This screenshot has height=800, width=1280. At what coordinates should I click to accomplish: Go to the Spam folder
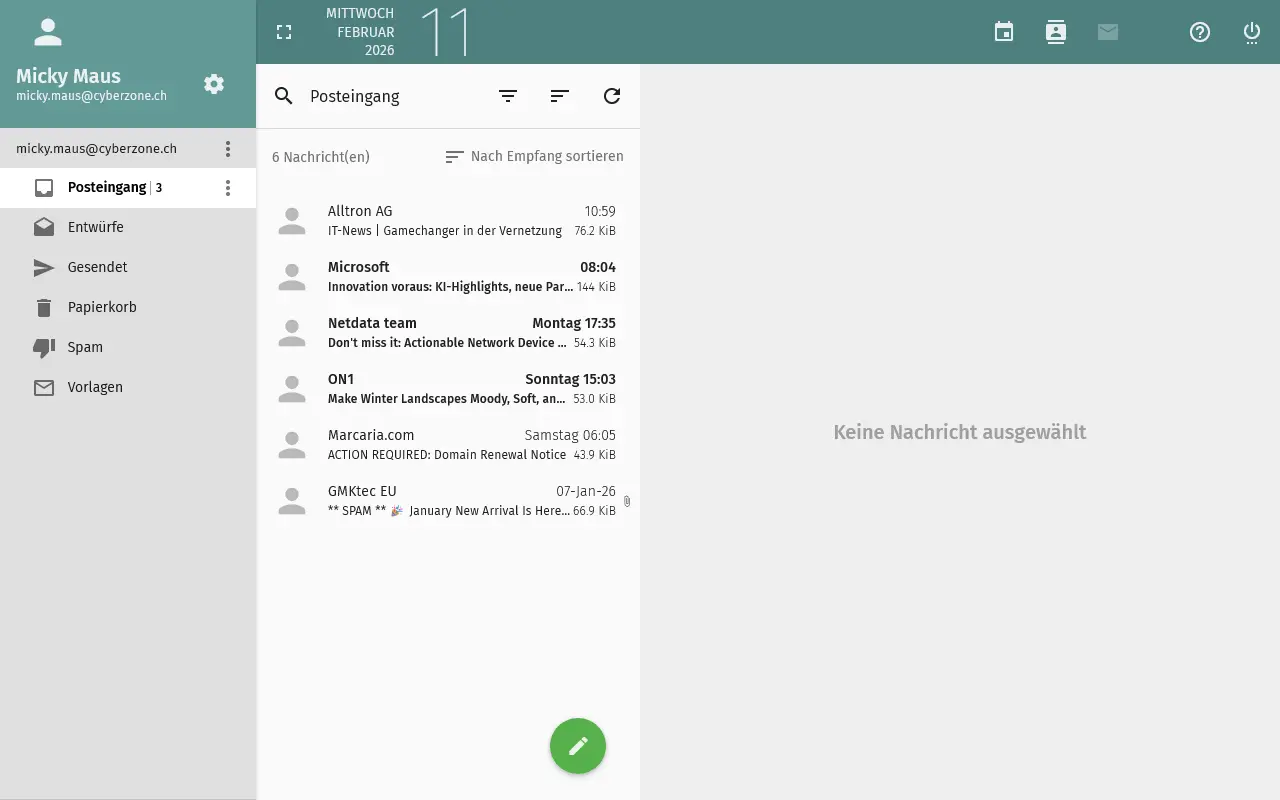[x=85, y=347]
